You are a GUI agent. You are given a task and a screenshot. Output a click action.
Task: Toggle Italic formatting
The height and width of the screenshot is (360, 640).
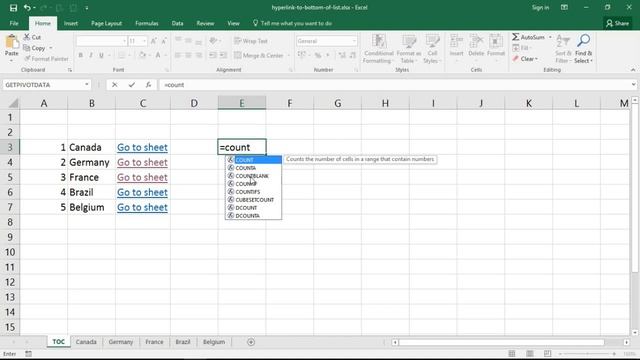pos(91,55)
